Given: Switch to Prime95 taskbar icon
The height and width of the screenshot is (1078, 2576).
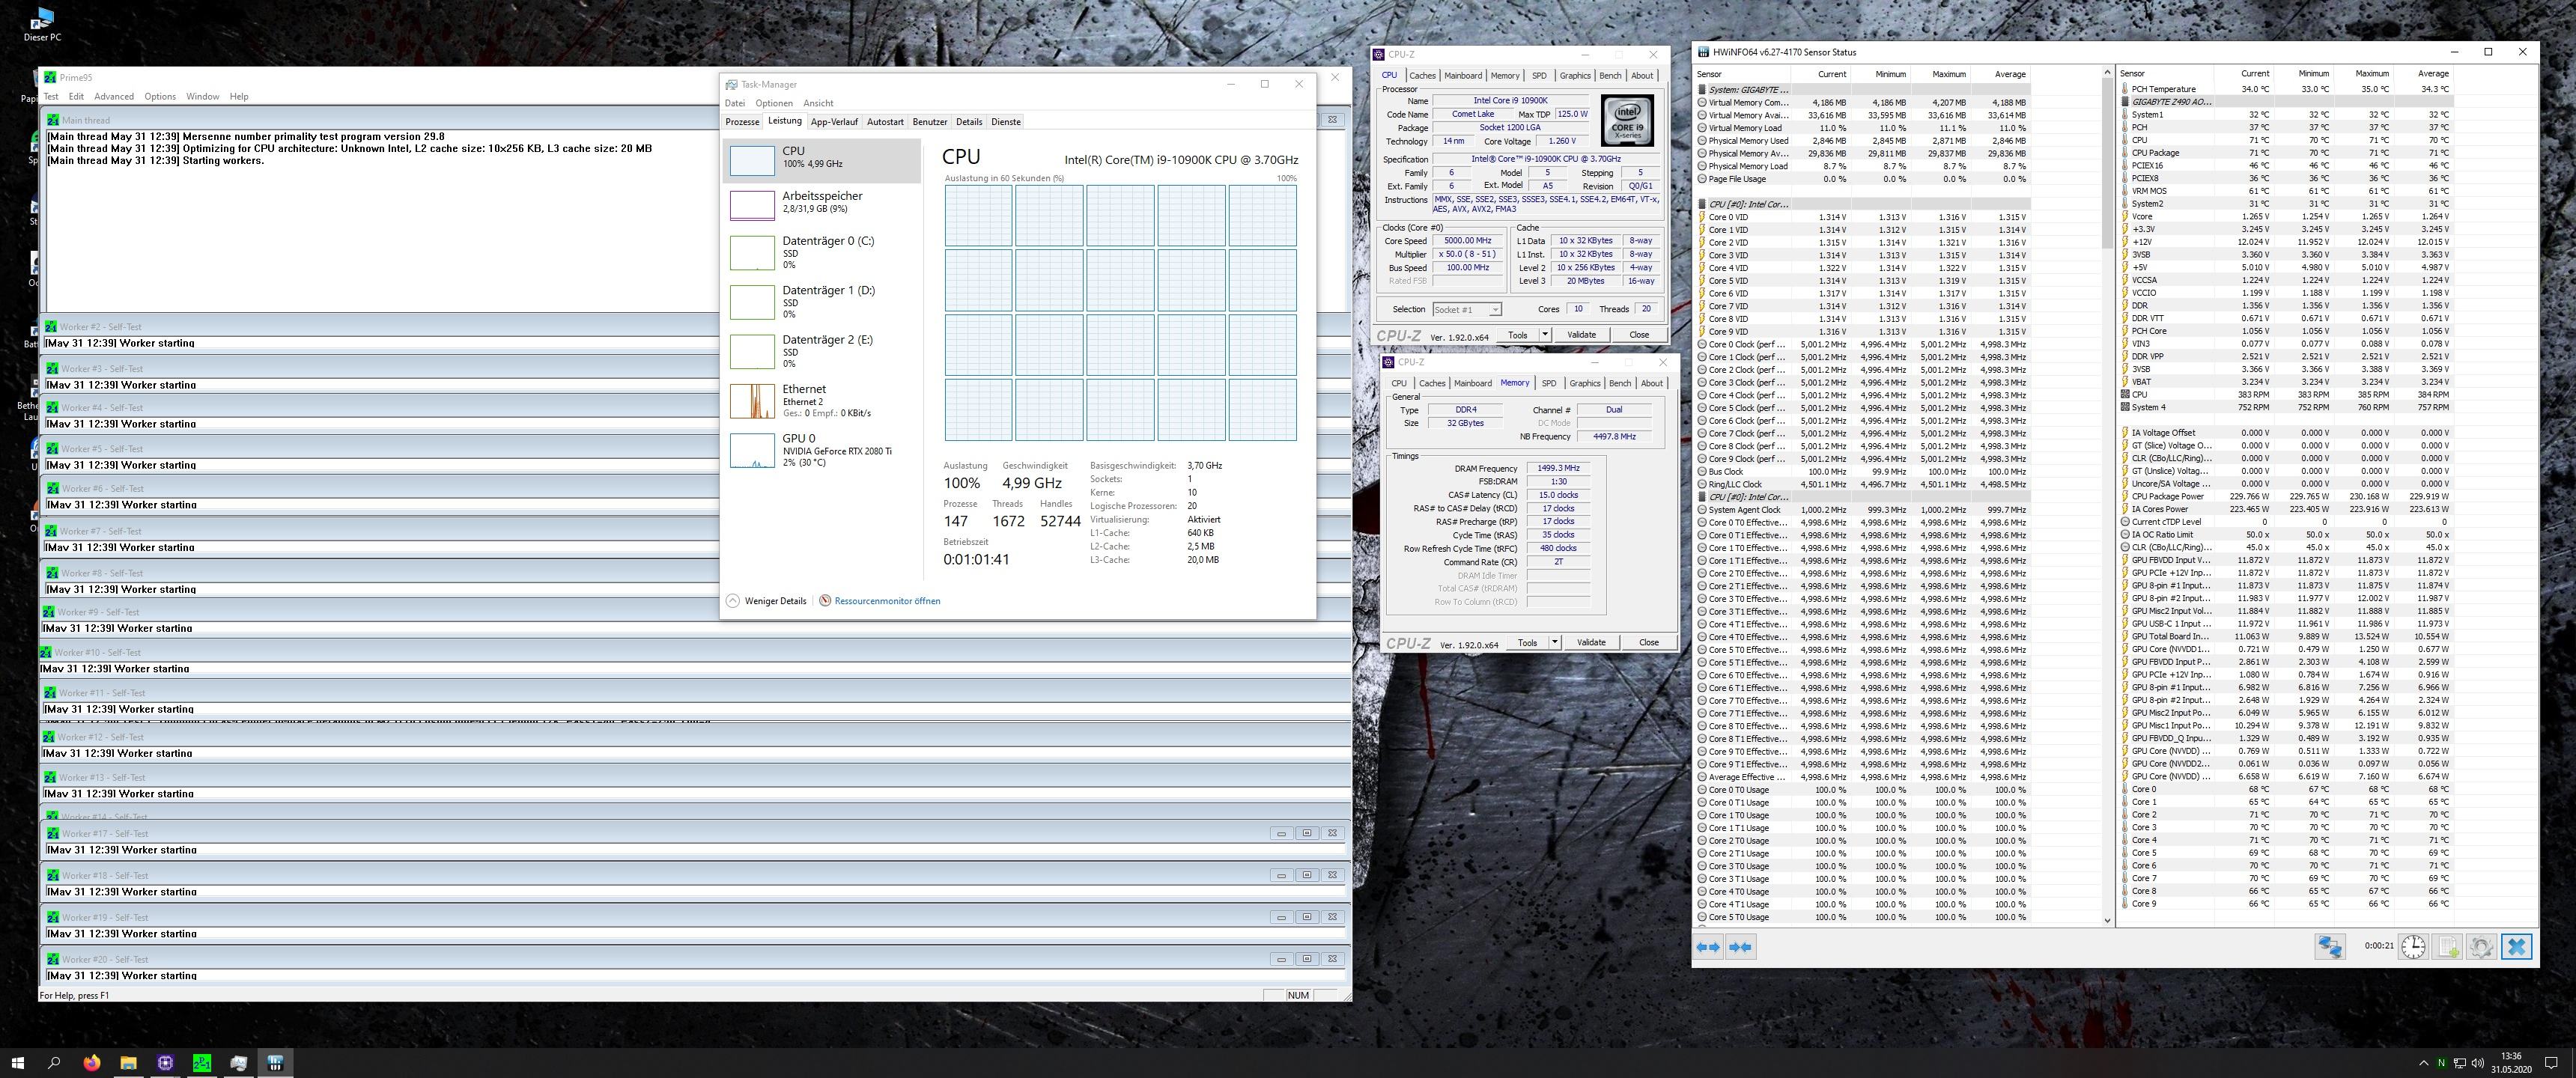Looking at the screenshot, I should 202,1063.
